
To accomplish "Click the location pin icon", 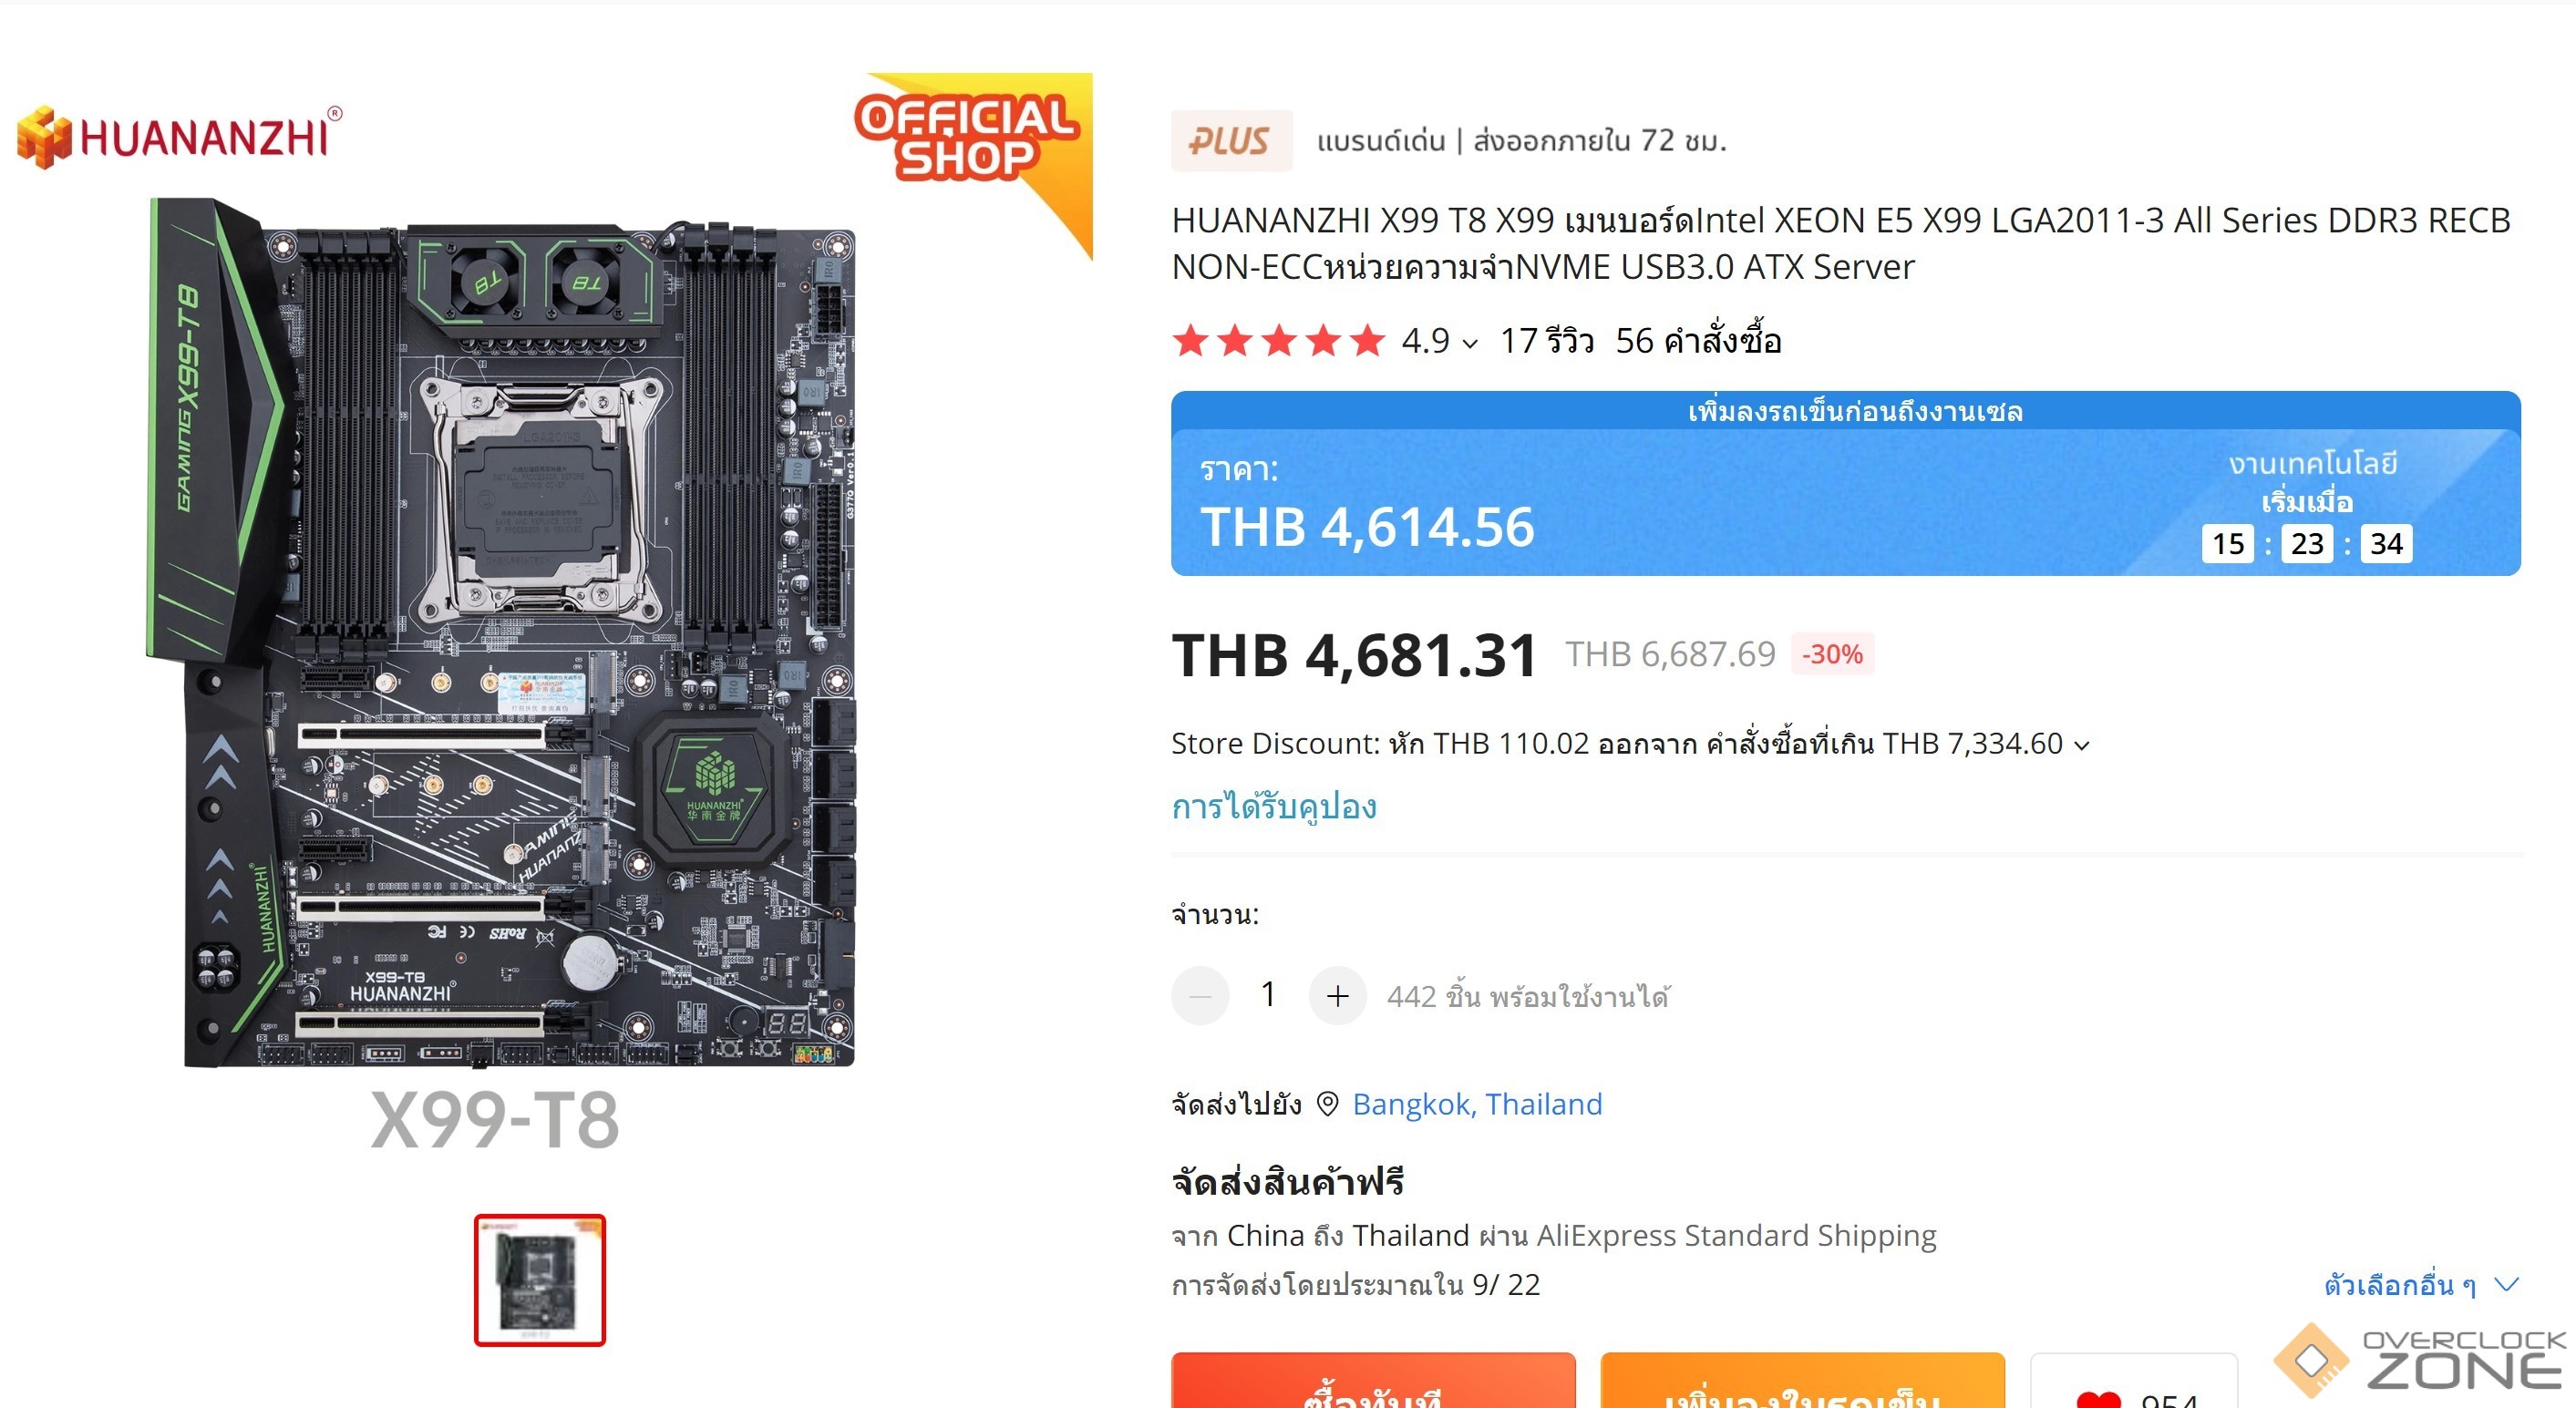I will coord(1327,1104).
